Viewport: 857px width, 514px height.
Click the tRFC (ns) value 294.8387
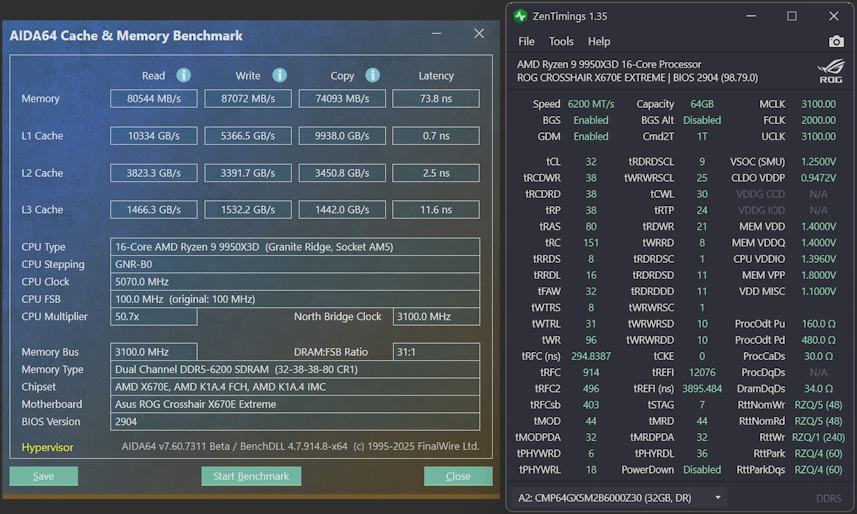[x=591, y=356]
